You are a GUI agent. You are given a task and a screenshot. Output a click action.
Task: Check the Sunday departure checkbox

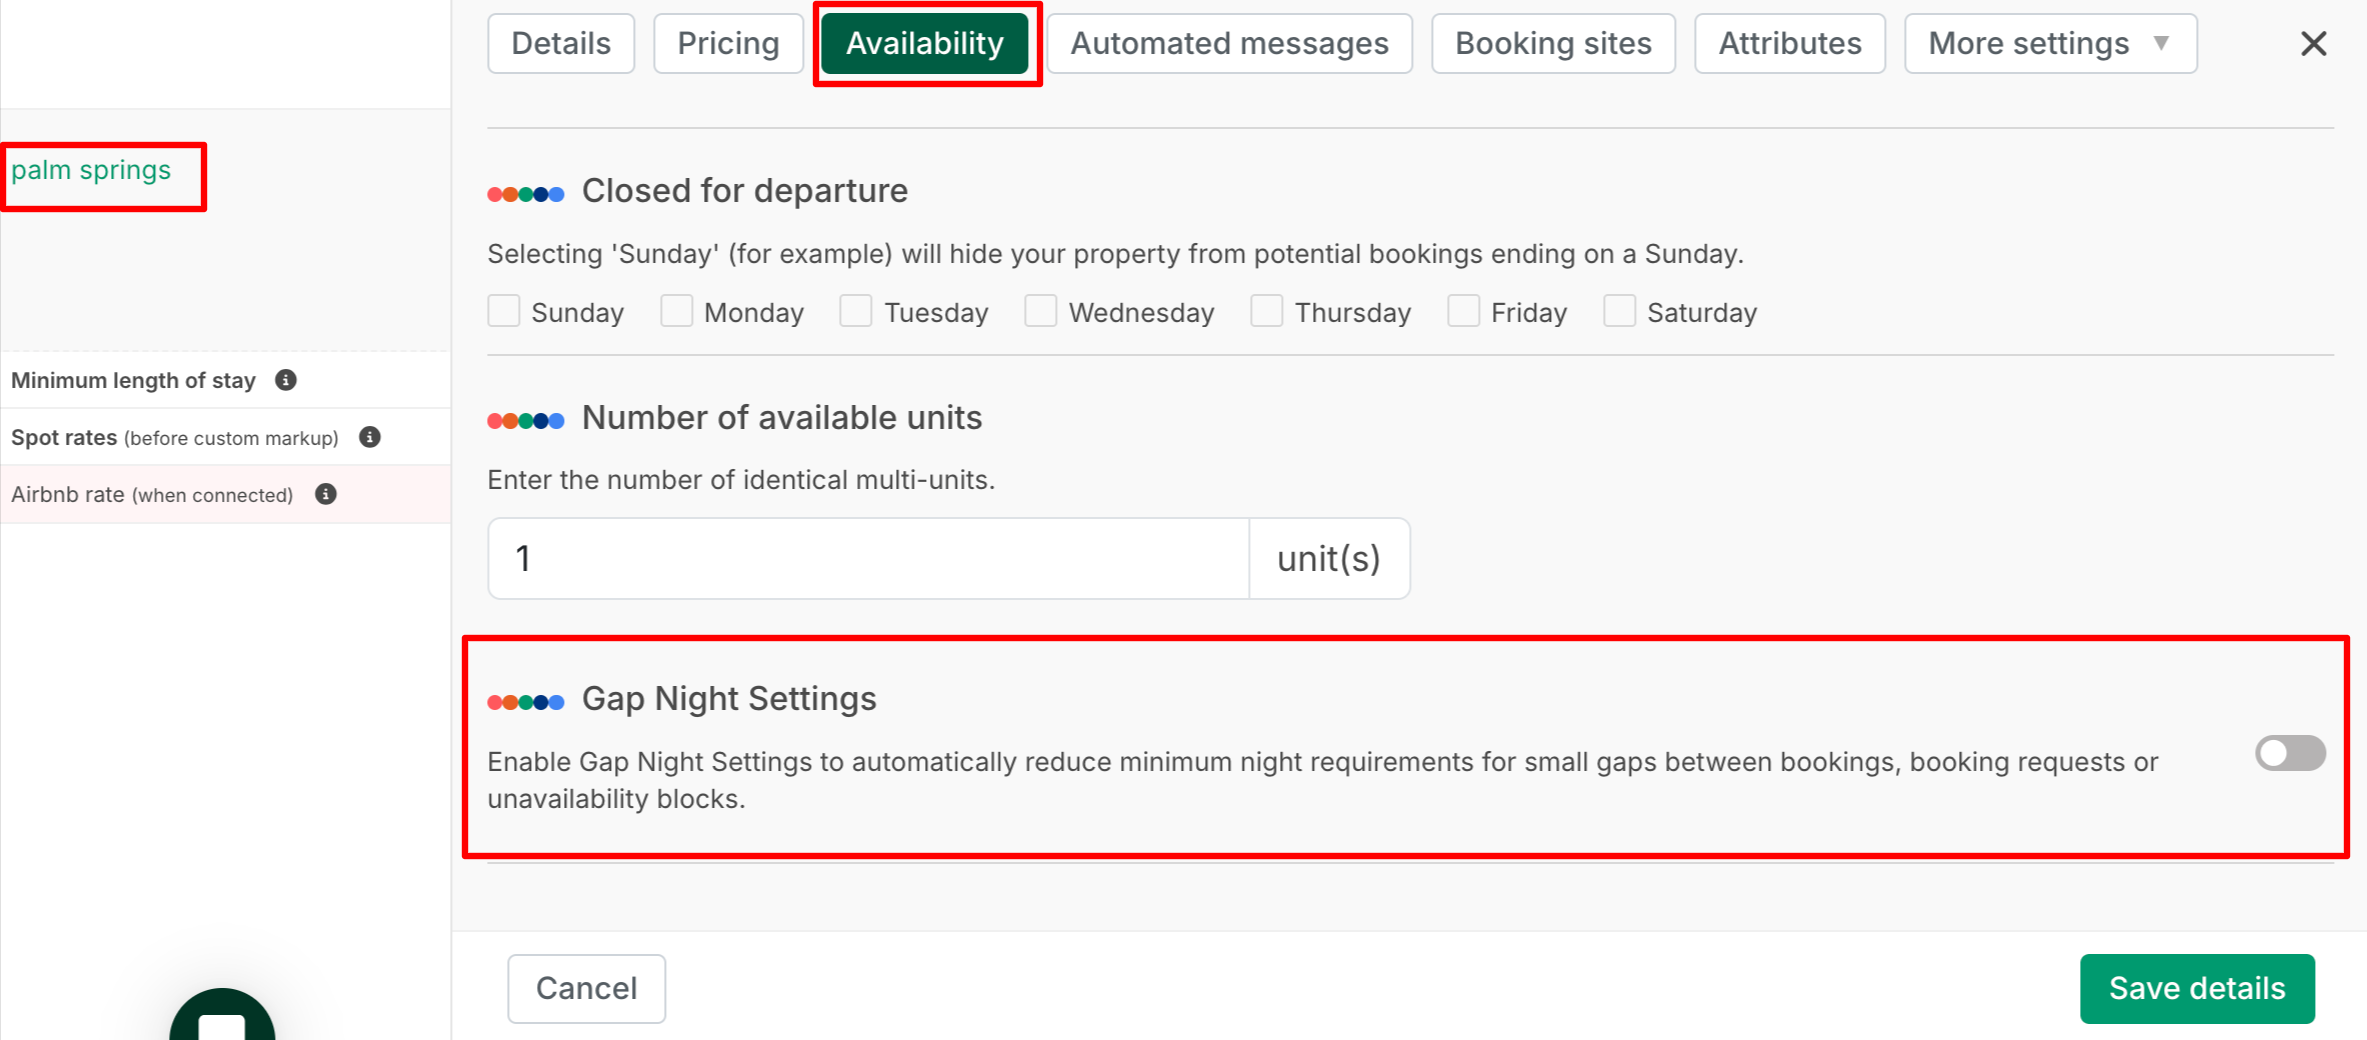point(504,312)
